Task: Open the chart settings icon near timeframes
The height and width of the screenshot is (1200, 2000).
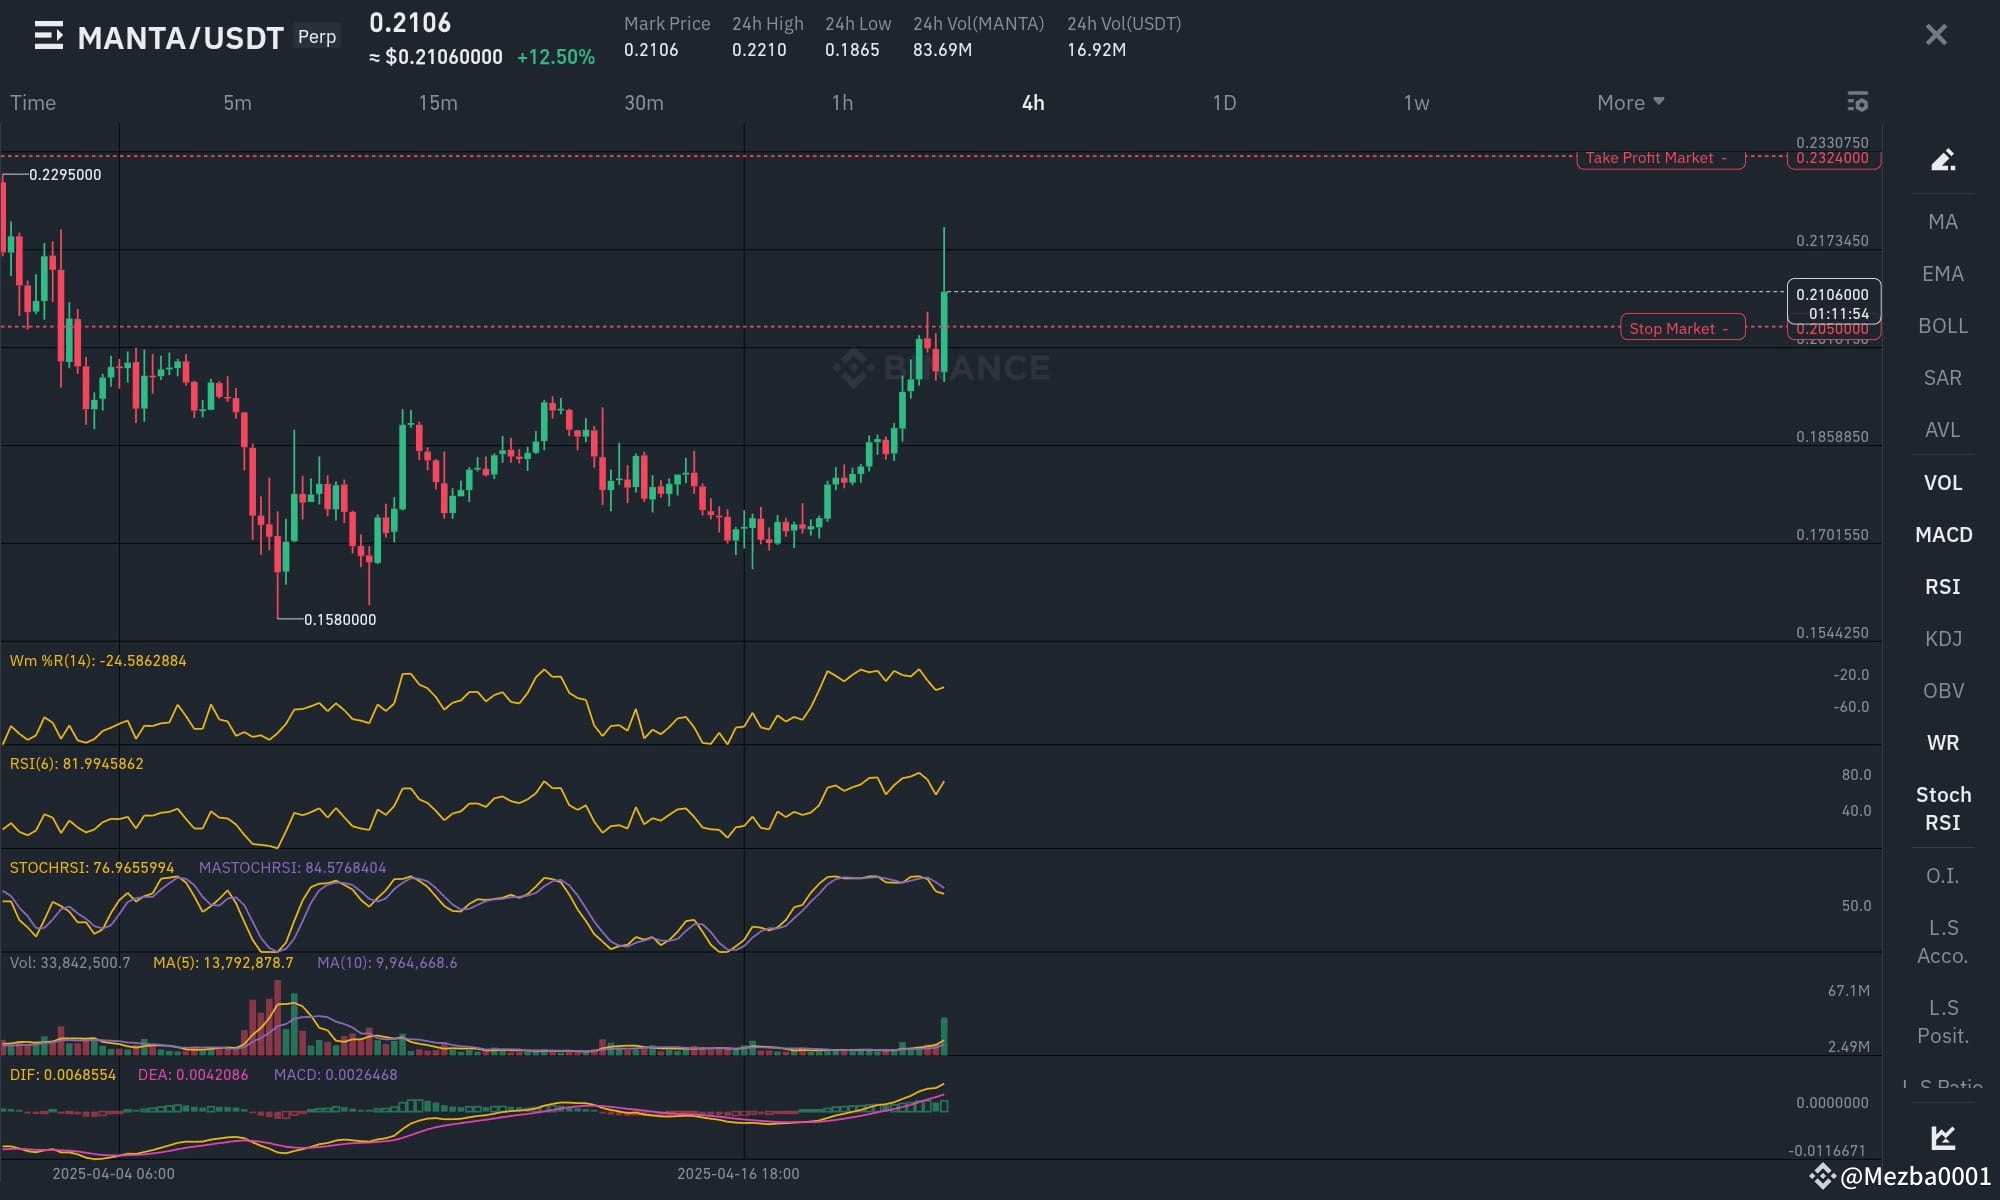Action: [x=1857, y=102]
